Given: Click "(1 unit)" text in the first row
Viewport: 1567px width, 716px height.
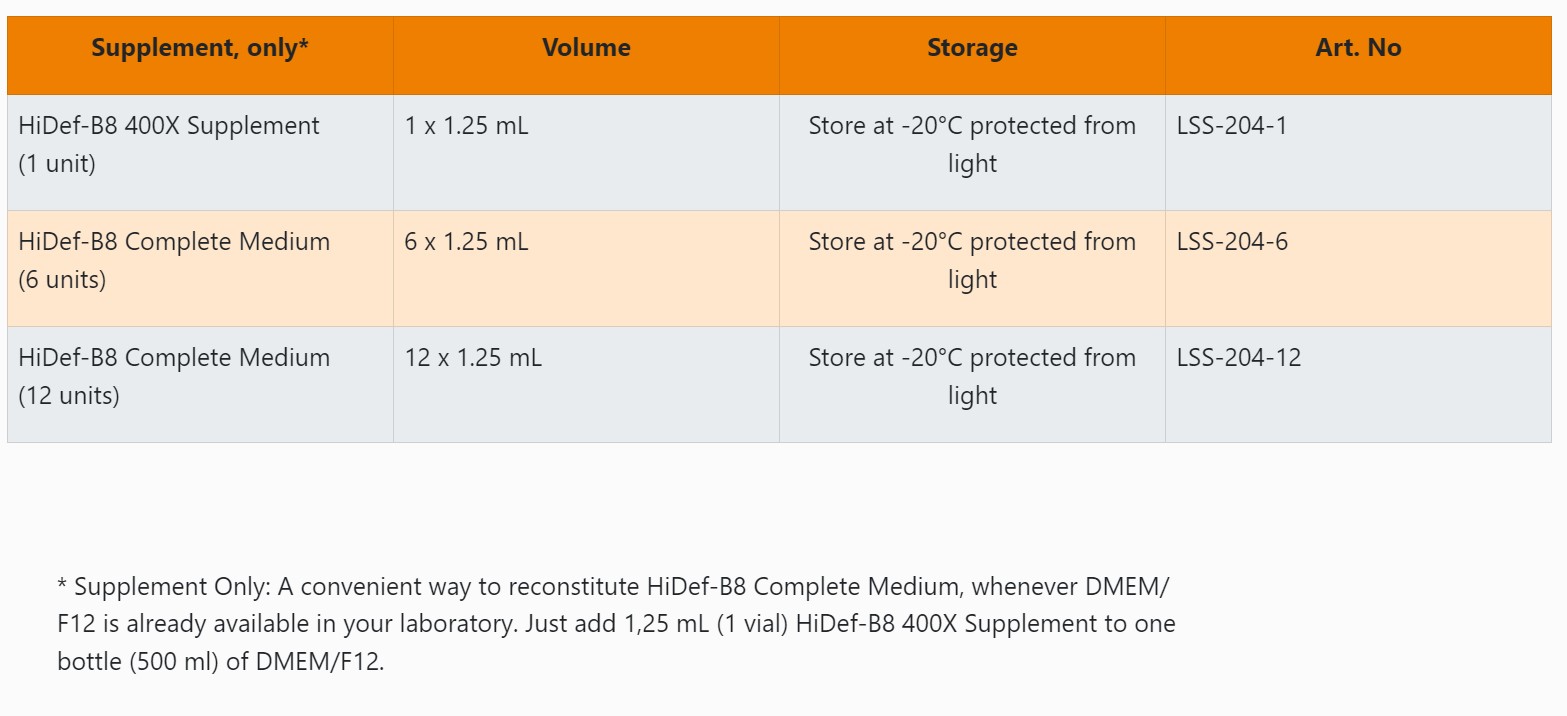Looking at the screenshot, I should click(x=57, y=164).
